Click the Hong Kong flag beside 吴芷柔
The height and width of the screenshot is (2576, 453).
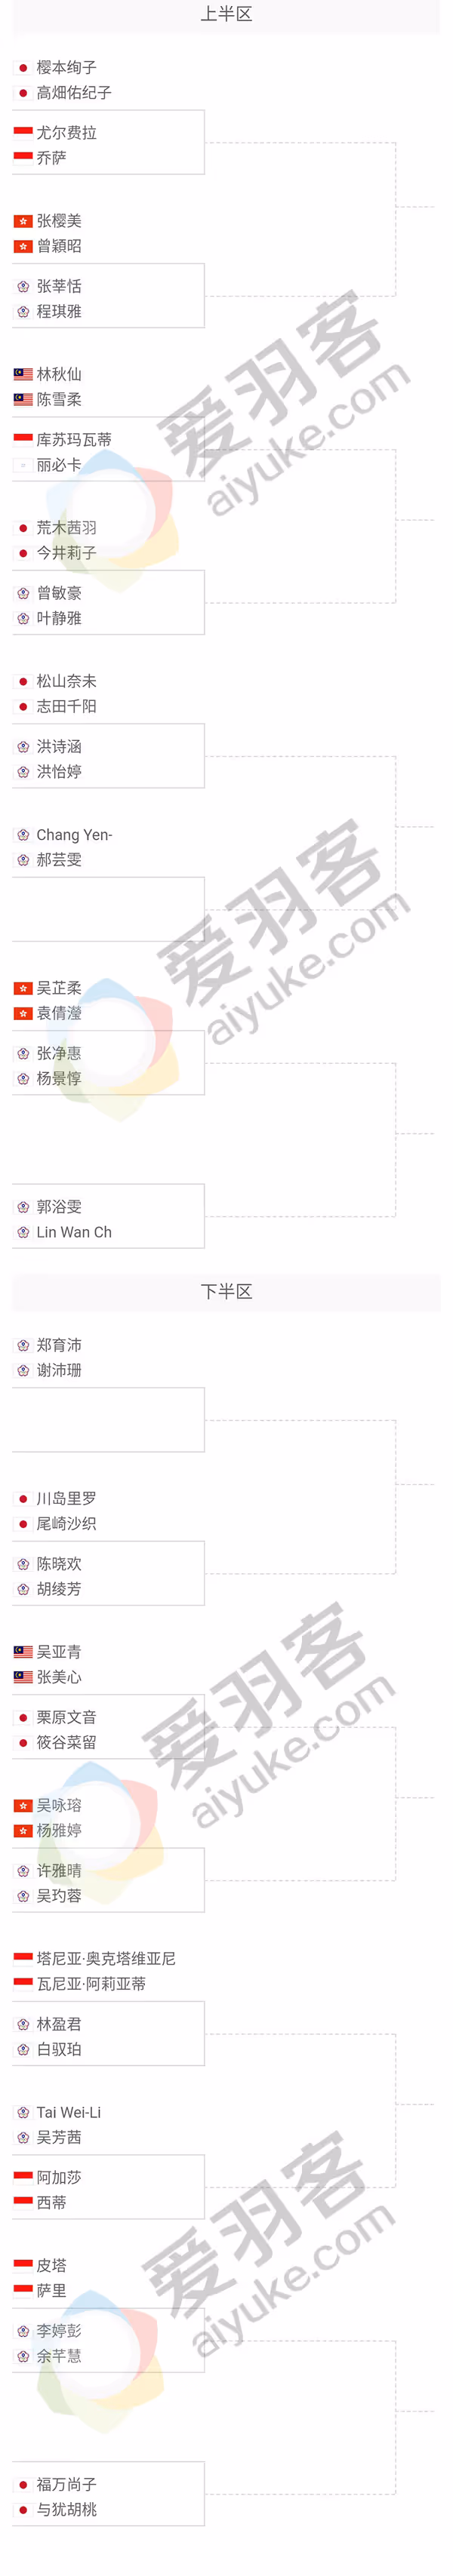pyautogui.click(x=23, y=988)
